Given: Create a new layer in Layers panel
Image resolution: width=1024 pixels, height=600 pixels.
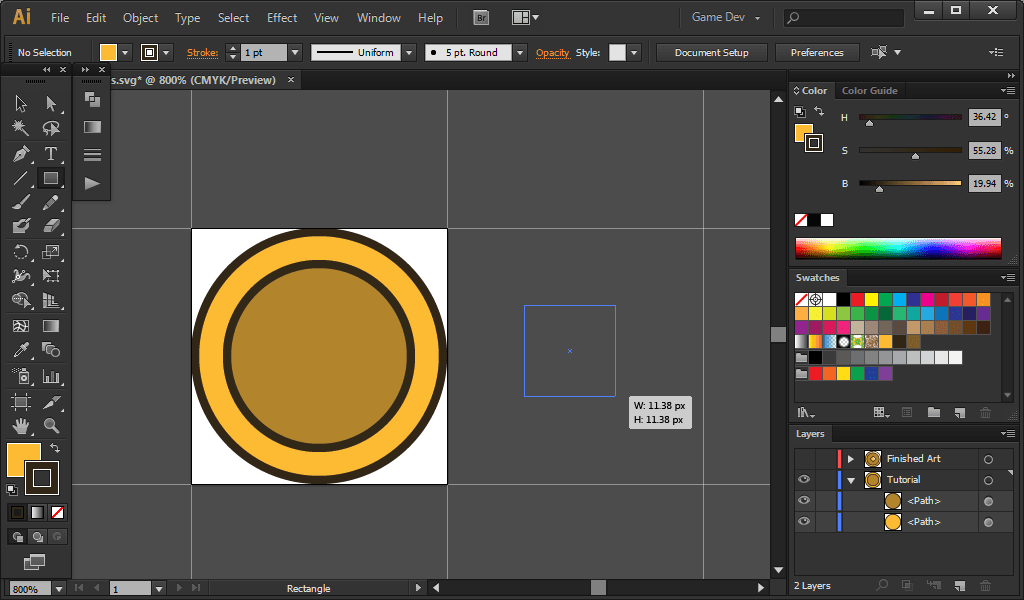Looking at the screenshot, I should point(959,586).
